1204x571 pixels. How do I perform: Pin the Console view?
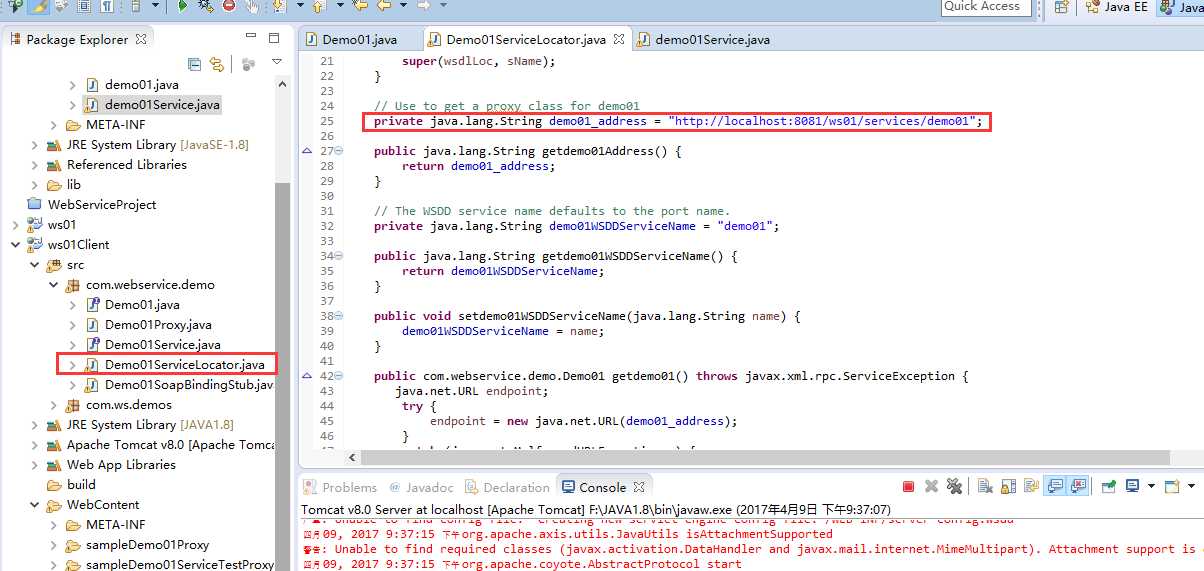(1108, 487)
